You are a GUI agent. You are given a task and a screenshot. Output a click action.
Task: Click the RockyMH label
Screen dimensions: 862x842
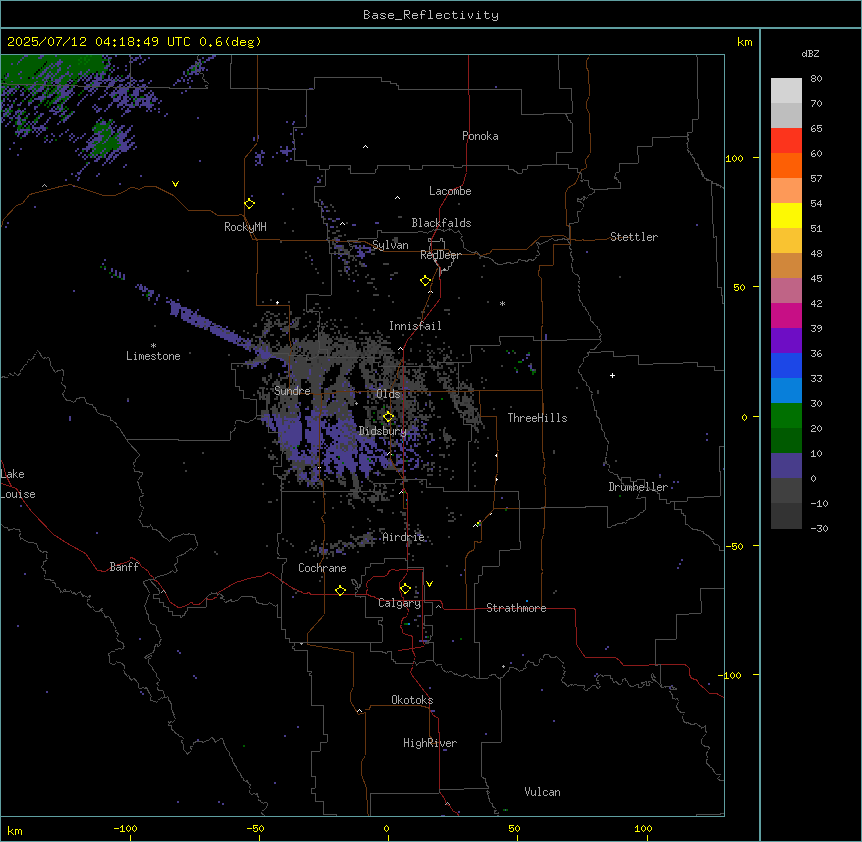[245, 227]
